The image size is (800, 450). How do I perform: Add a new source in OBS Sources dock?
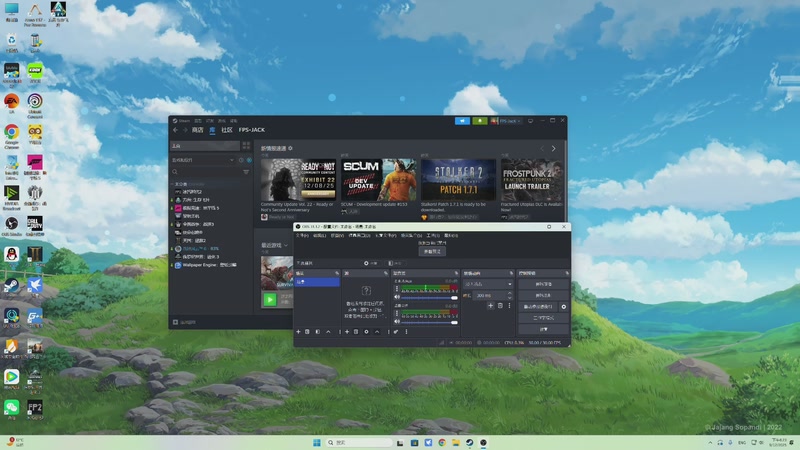pyautogui.click(x=347, y=332)
